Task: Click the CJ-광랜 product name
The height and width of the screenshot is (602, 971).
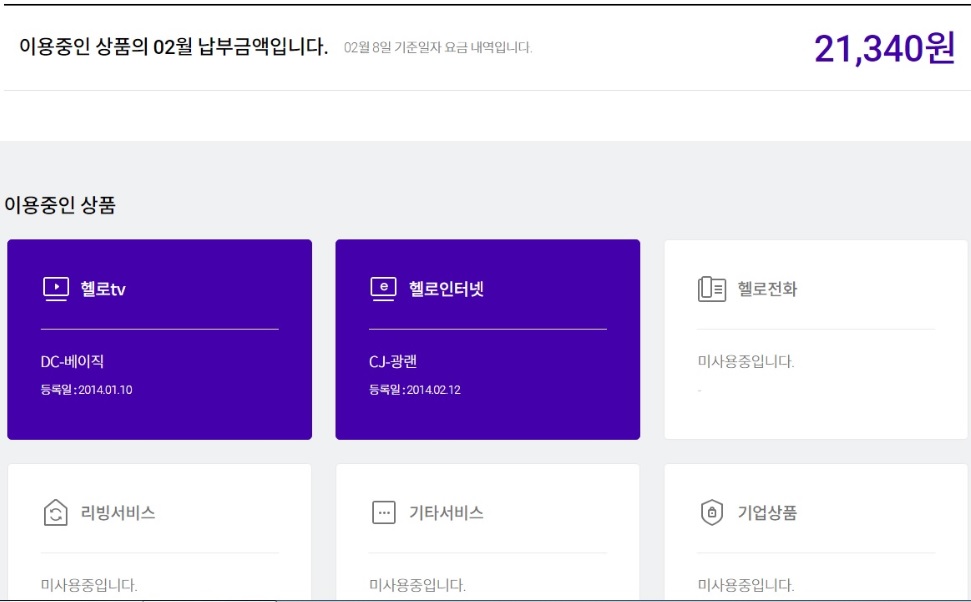Action: pos(393,362)
